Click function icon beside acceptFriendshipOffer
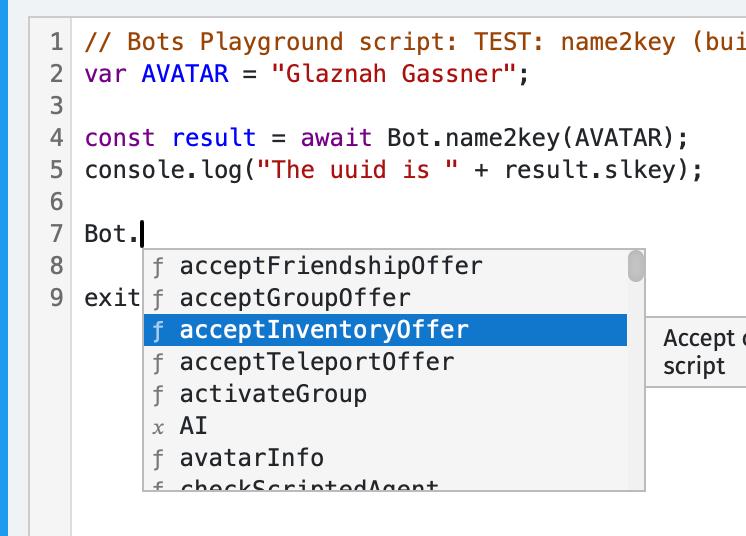The height and width of the screenshot is (536, 746). pos(159,266)
